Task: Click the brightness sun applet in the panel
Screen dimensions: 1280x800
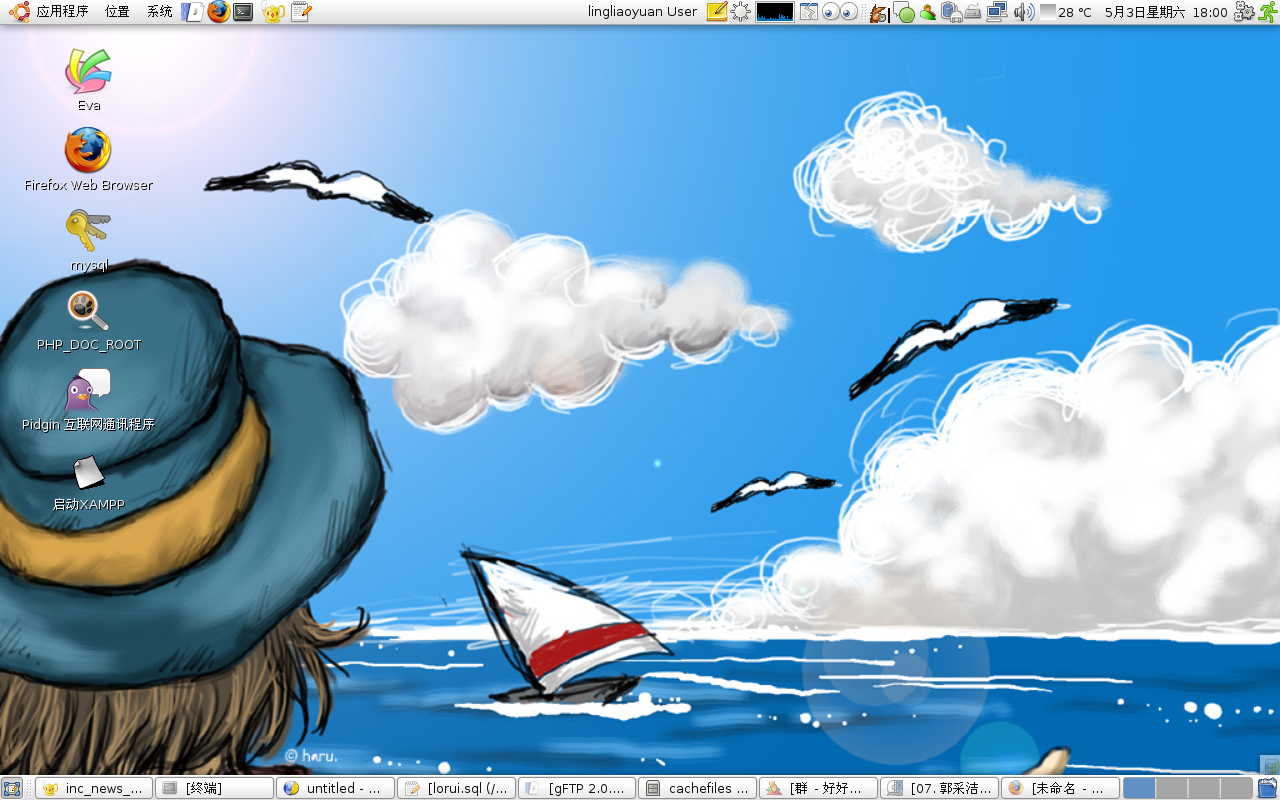Action: coord(741,12)
